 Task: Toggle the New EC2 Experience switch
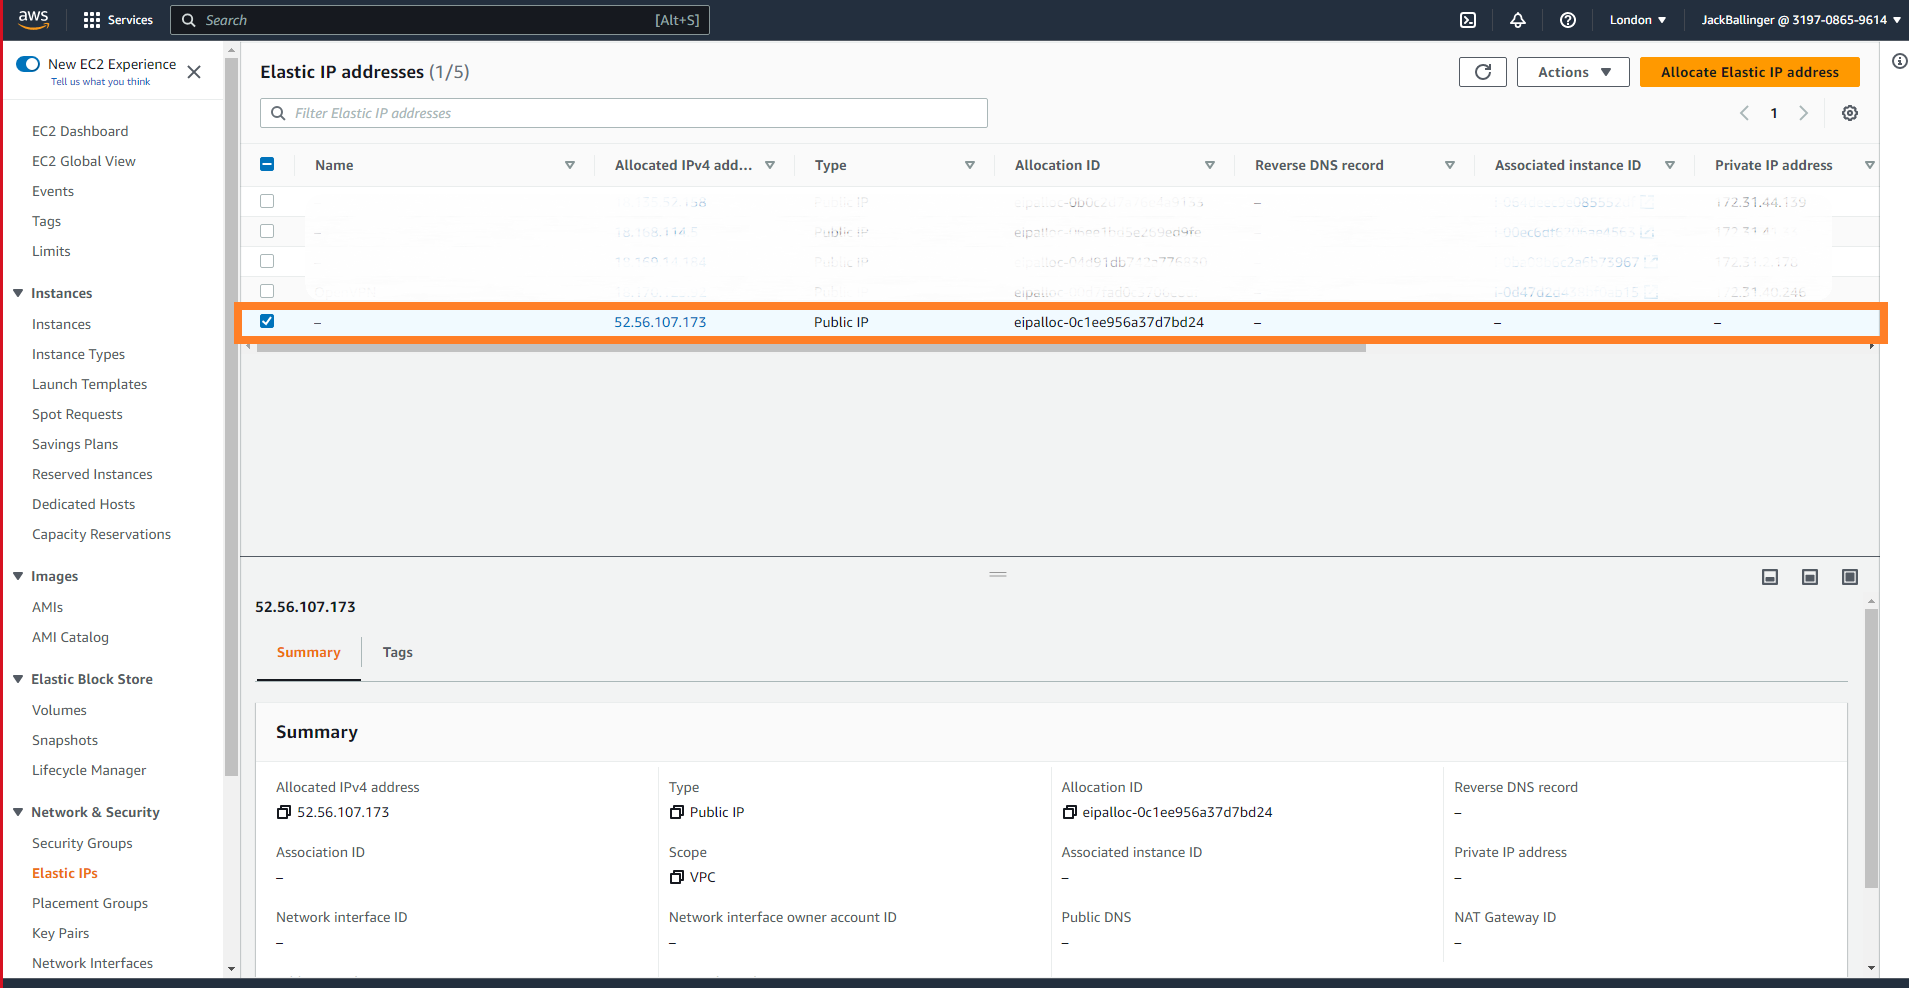click(28, 64)
